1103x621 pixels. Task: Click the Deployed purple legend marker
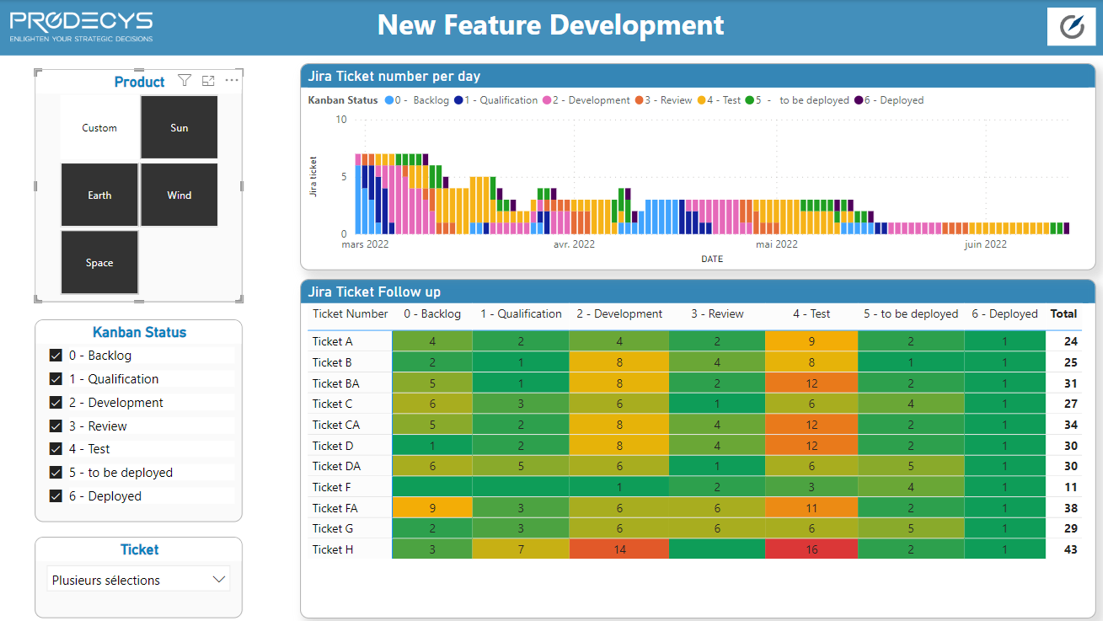(x=859, y=100)
